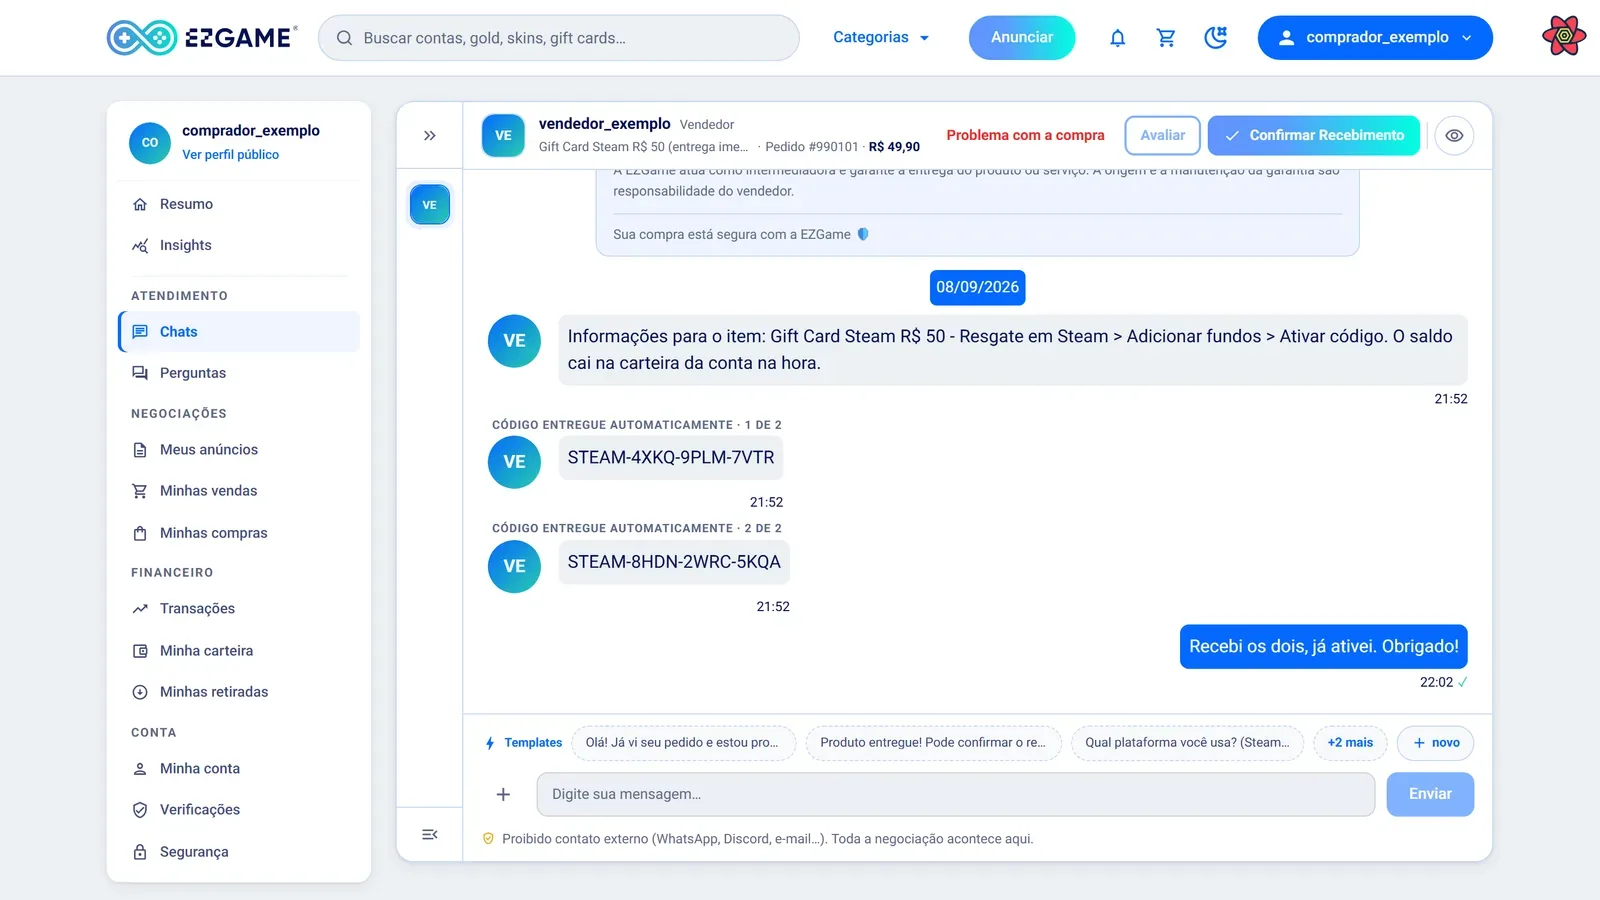Open Verificações page

tap(239, 810)
